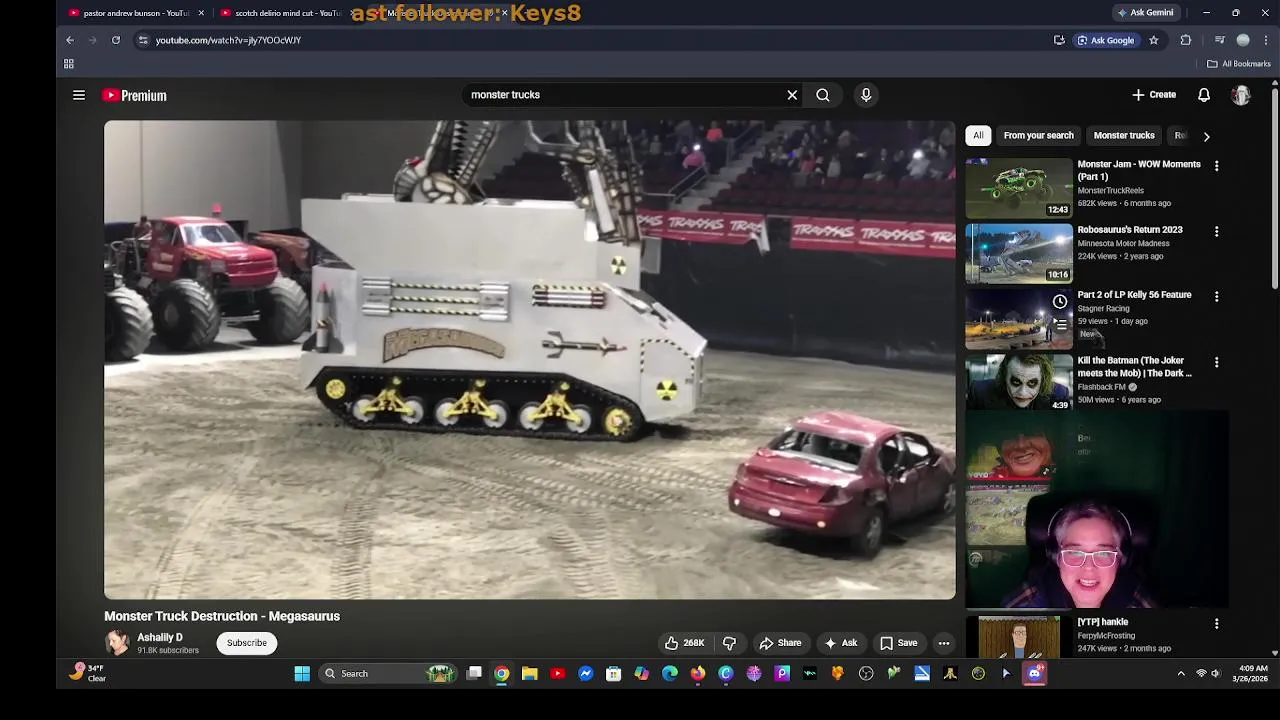Open Robosaurus's Return 2023 video title
Viewport: 1280px width, 720px height.
pyautogui.click(x=1130, y=230)
